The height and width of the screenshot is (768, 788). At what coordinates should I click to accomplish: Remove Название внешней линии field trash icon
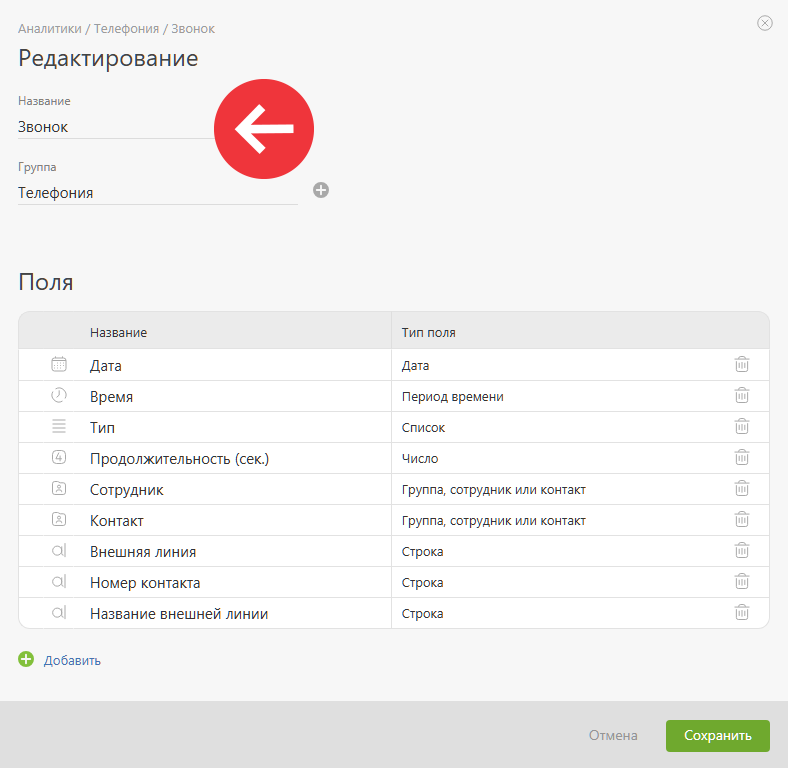point(742,612)
